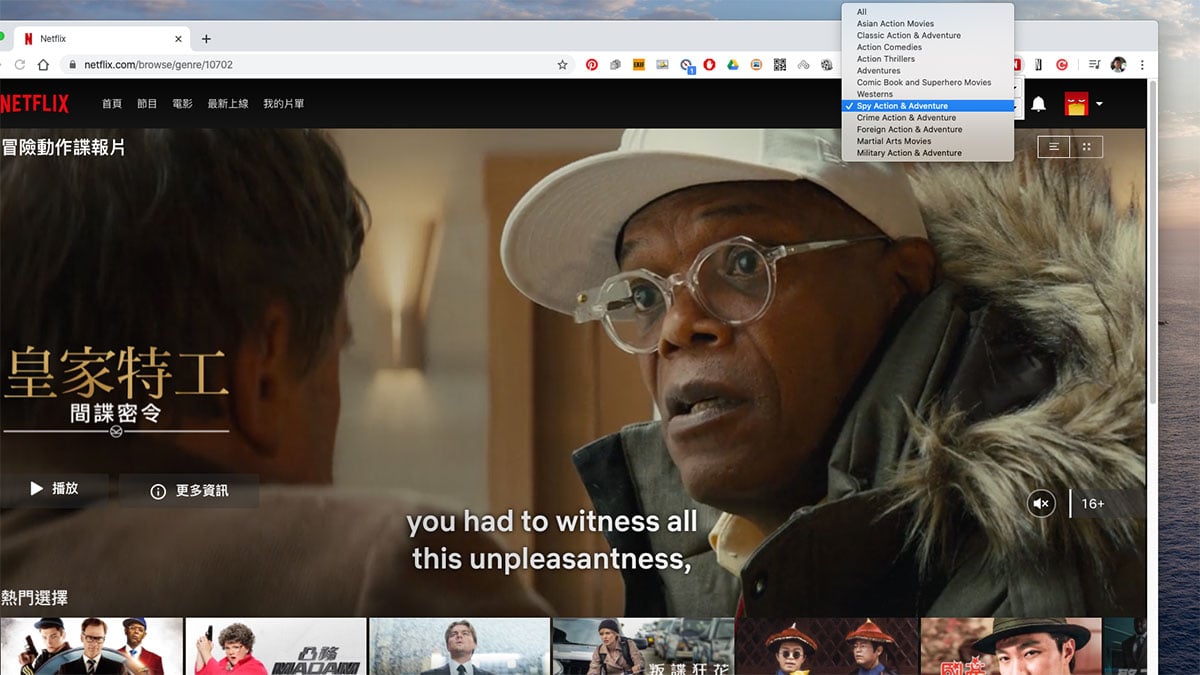Open Chrome three-dot menu
Viewport: 1200px width, 675px height.
click(x=1142, y=65)
